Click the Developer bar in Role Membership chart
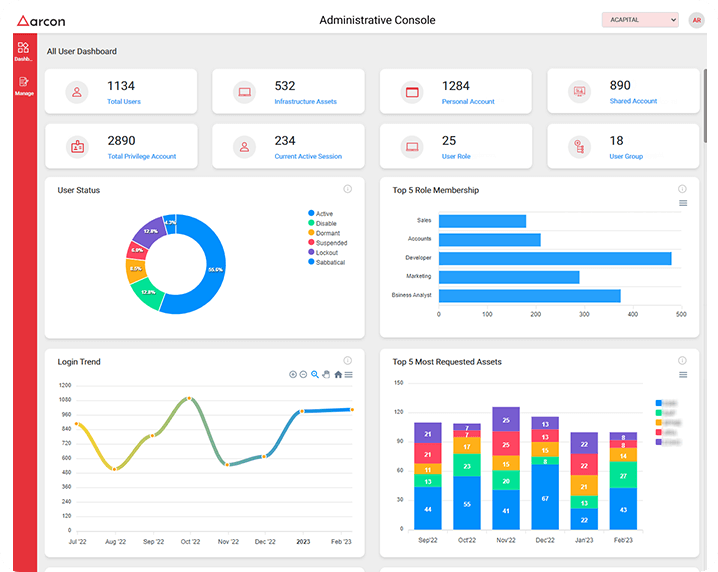 555,258
